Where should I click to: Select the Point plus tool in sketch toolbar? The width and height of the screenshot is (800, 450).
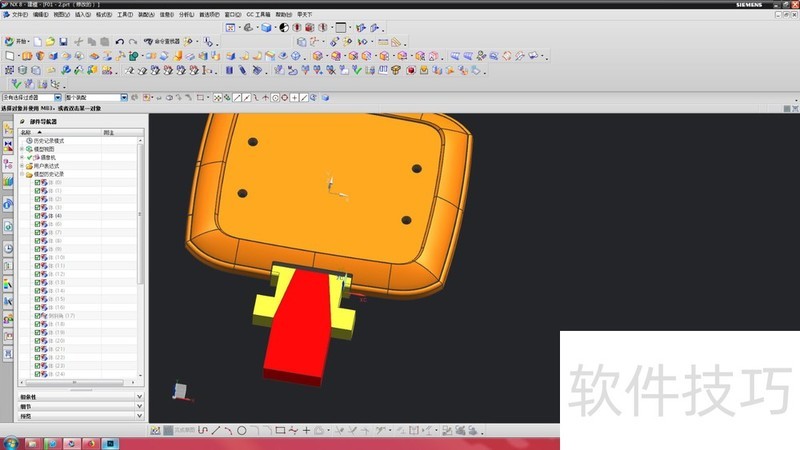306,431
